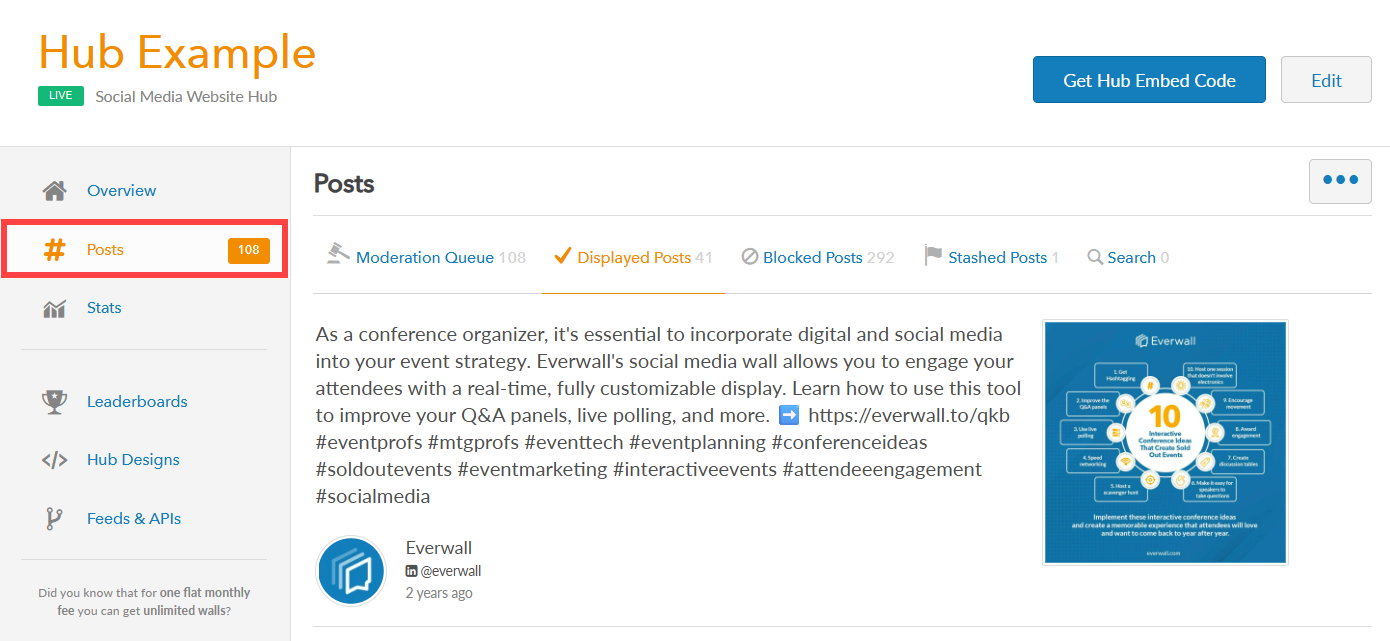
Task: Switch to the Displayed Posts tab
Action: pos(633,257)
